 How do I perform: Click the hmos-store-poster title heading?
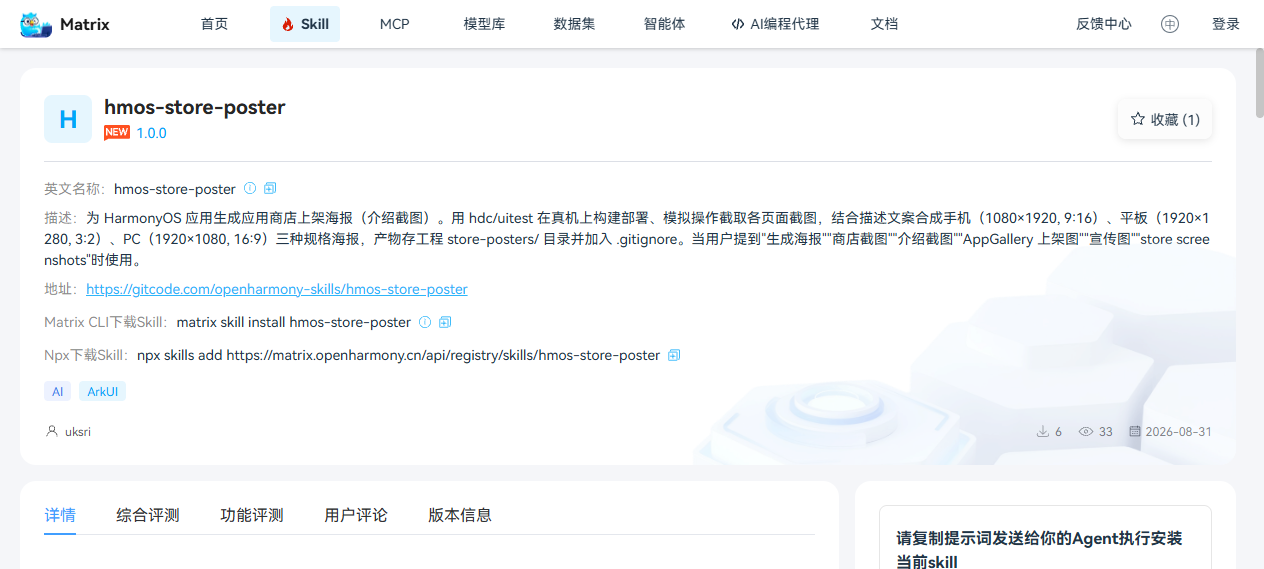(x=195, y=107)
